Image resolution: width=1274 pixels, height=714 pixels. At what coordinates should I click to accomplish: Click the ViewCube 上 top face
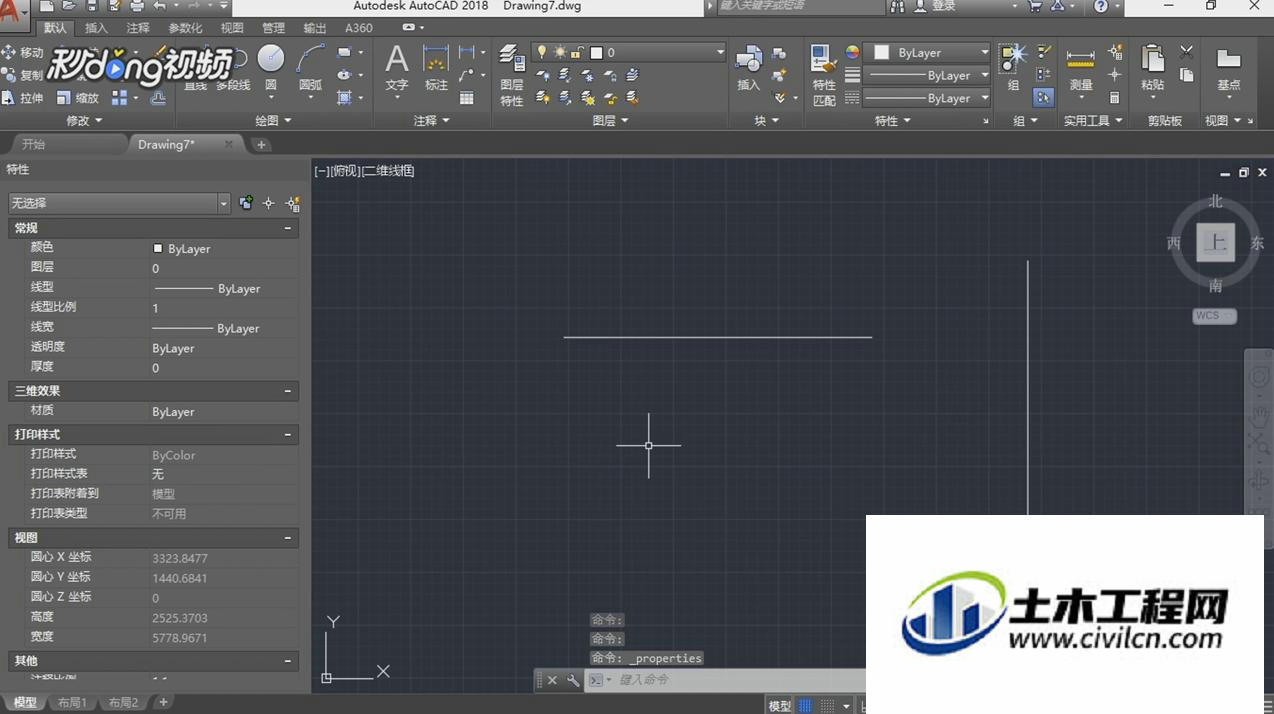pyautogui.click(x=1216, y=243)
